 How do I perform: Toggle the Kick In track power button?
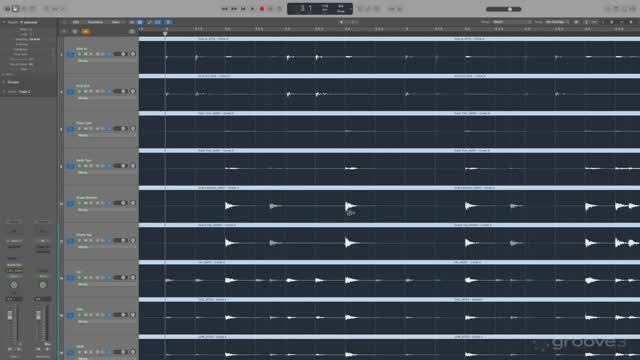point(80,54)
